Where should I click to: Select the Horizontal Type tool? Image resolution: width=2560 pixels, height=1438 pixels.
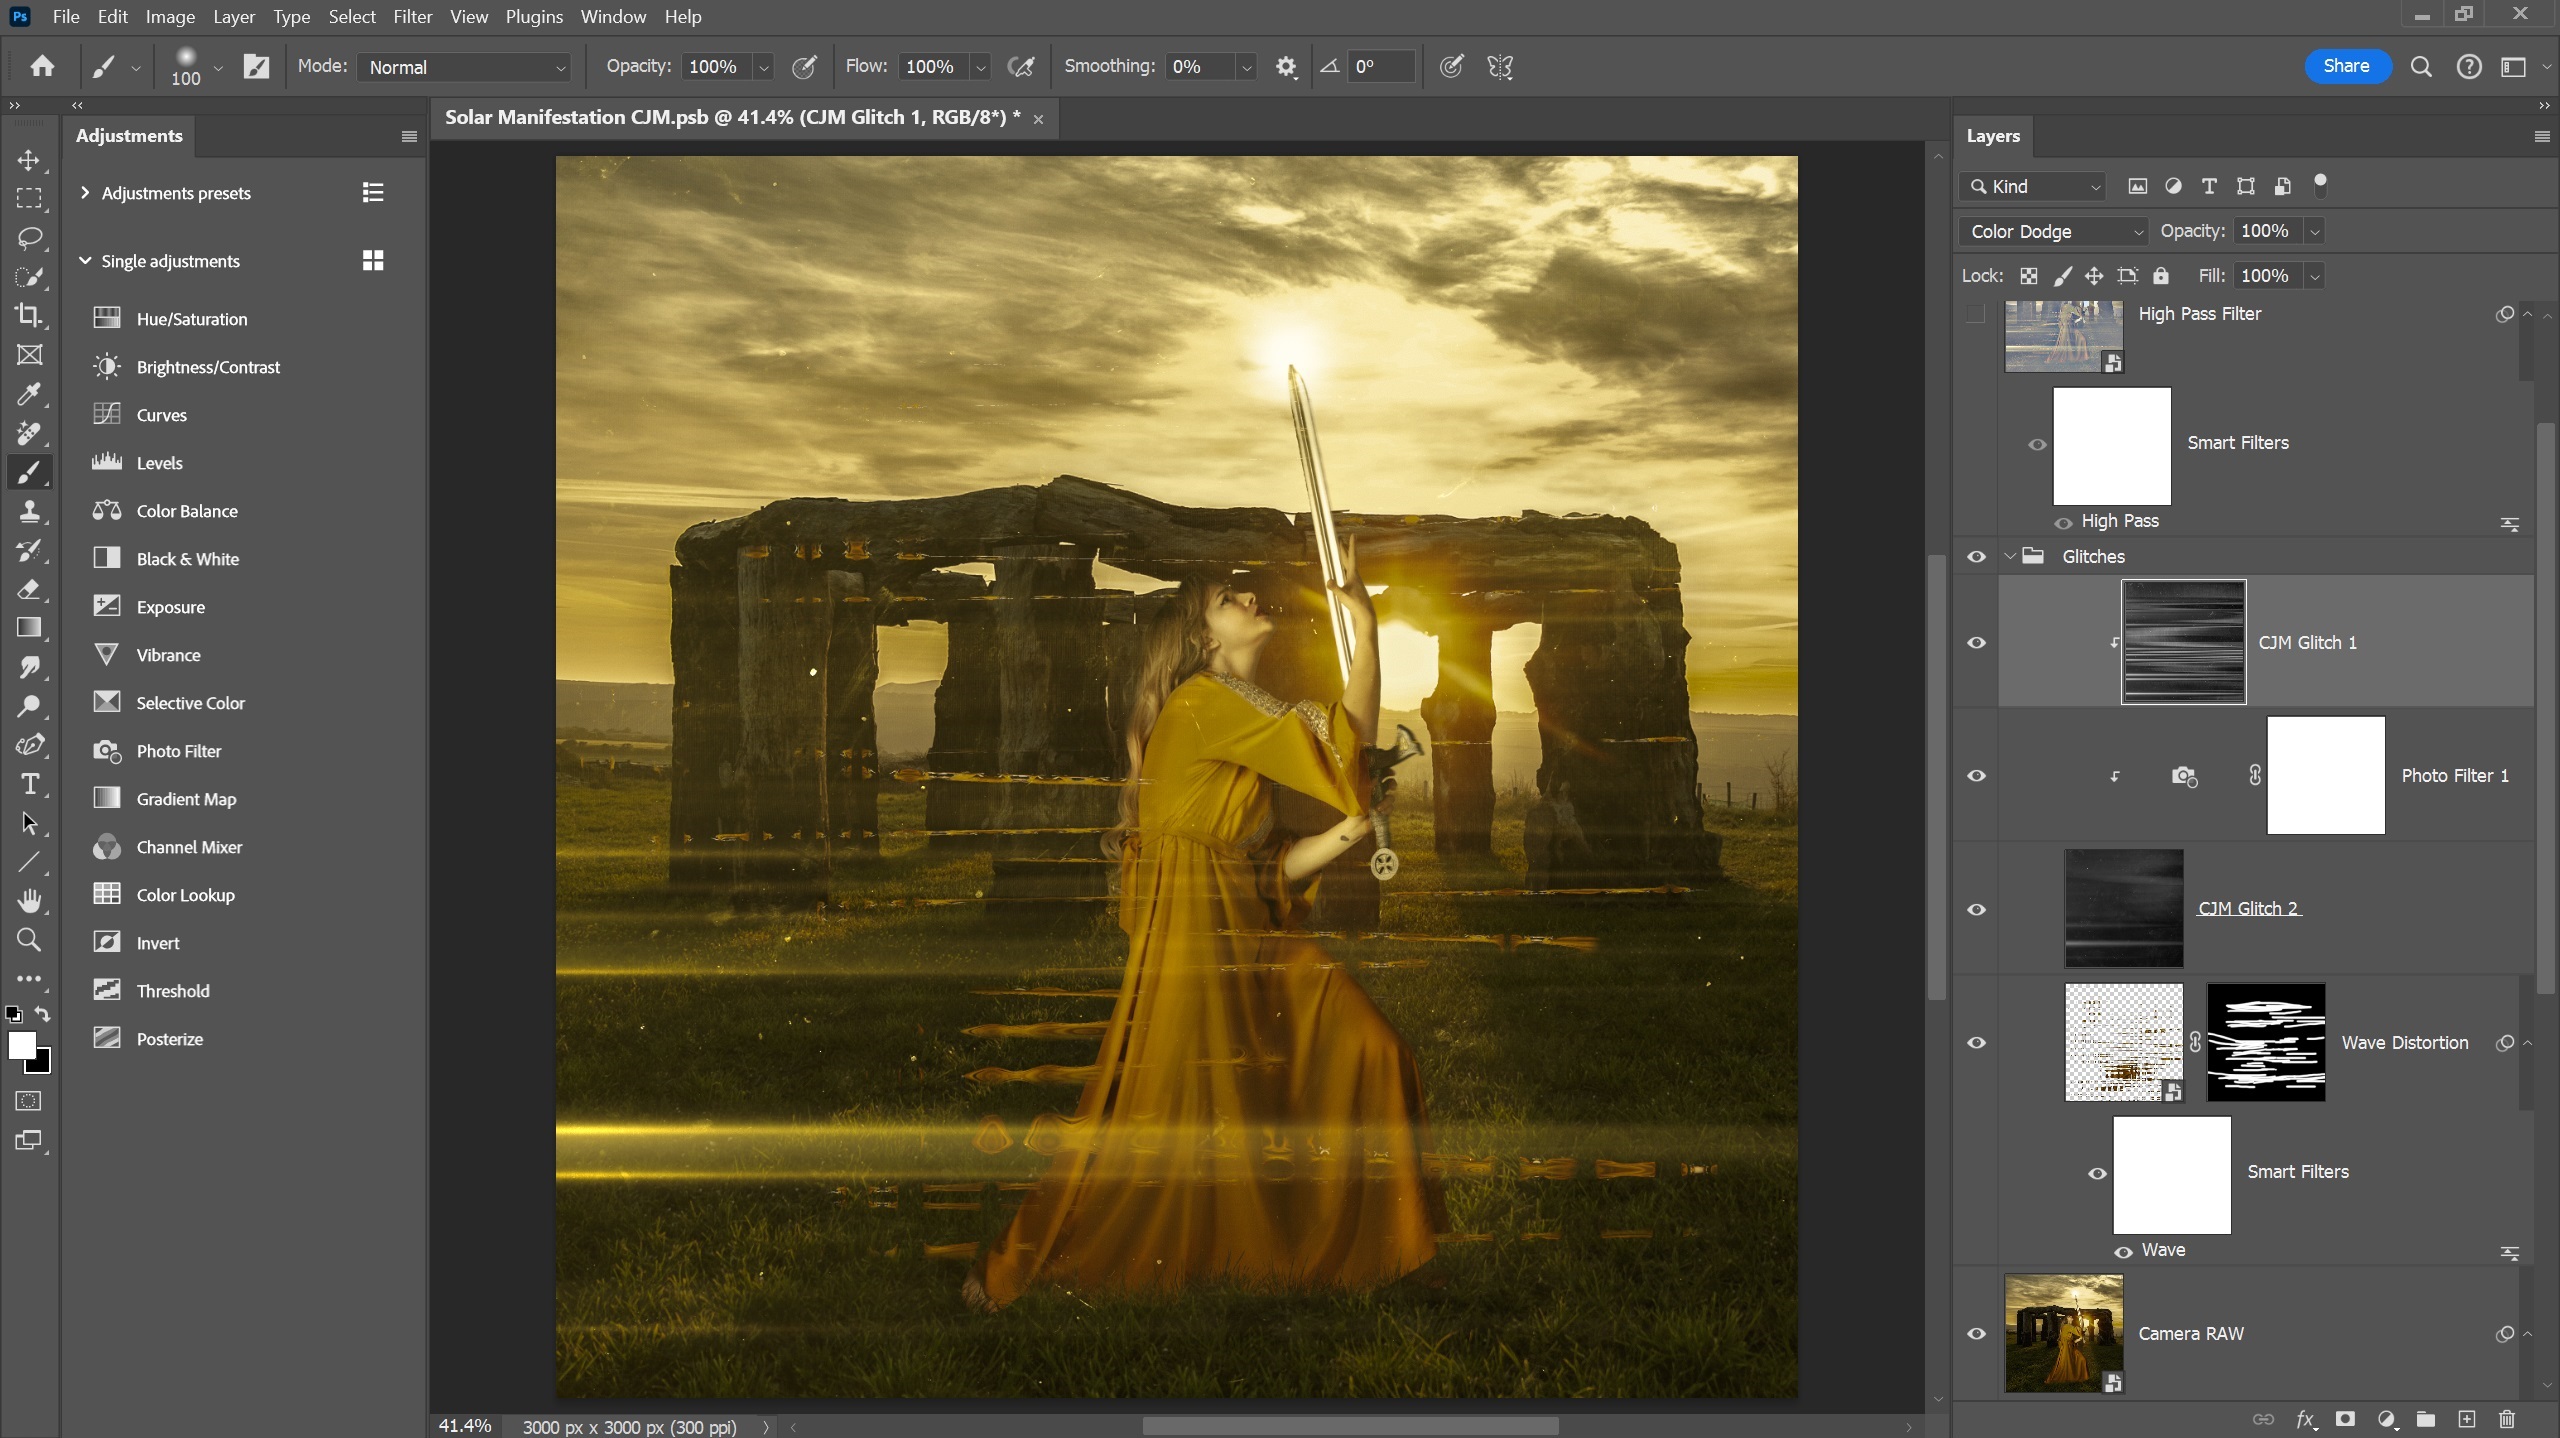click(x=29, y=784)
